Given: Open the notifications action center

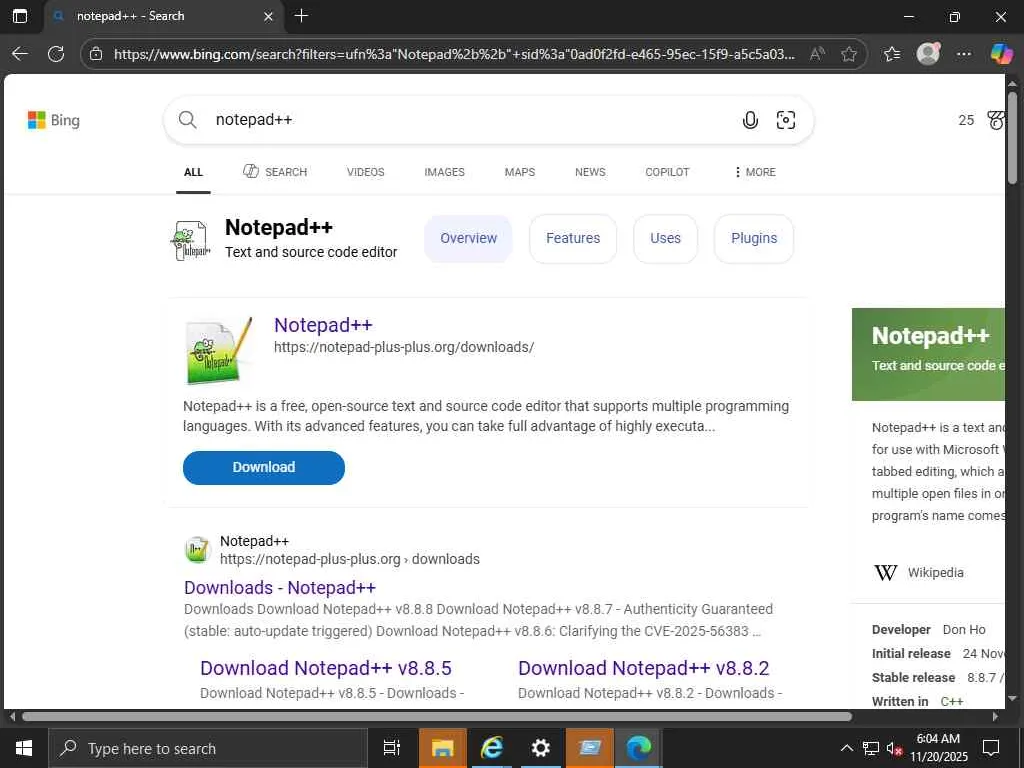Looking at the screenshot, I should click(x=991, y=748).
